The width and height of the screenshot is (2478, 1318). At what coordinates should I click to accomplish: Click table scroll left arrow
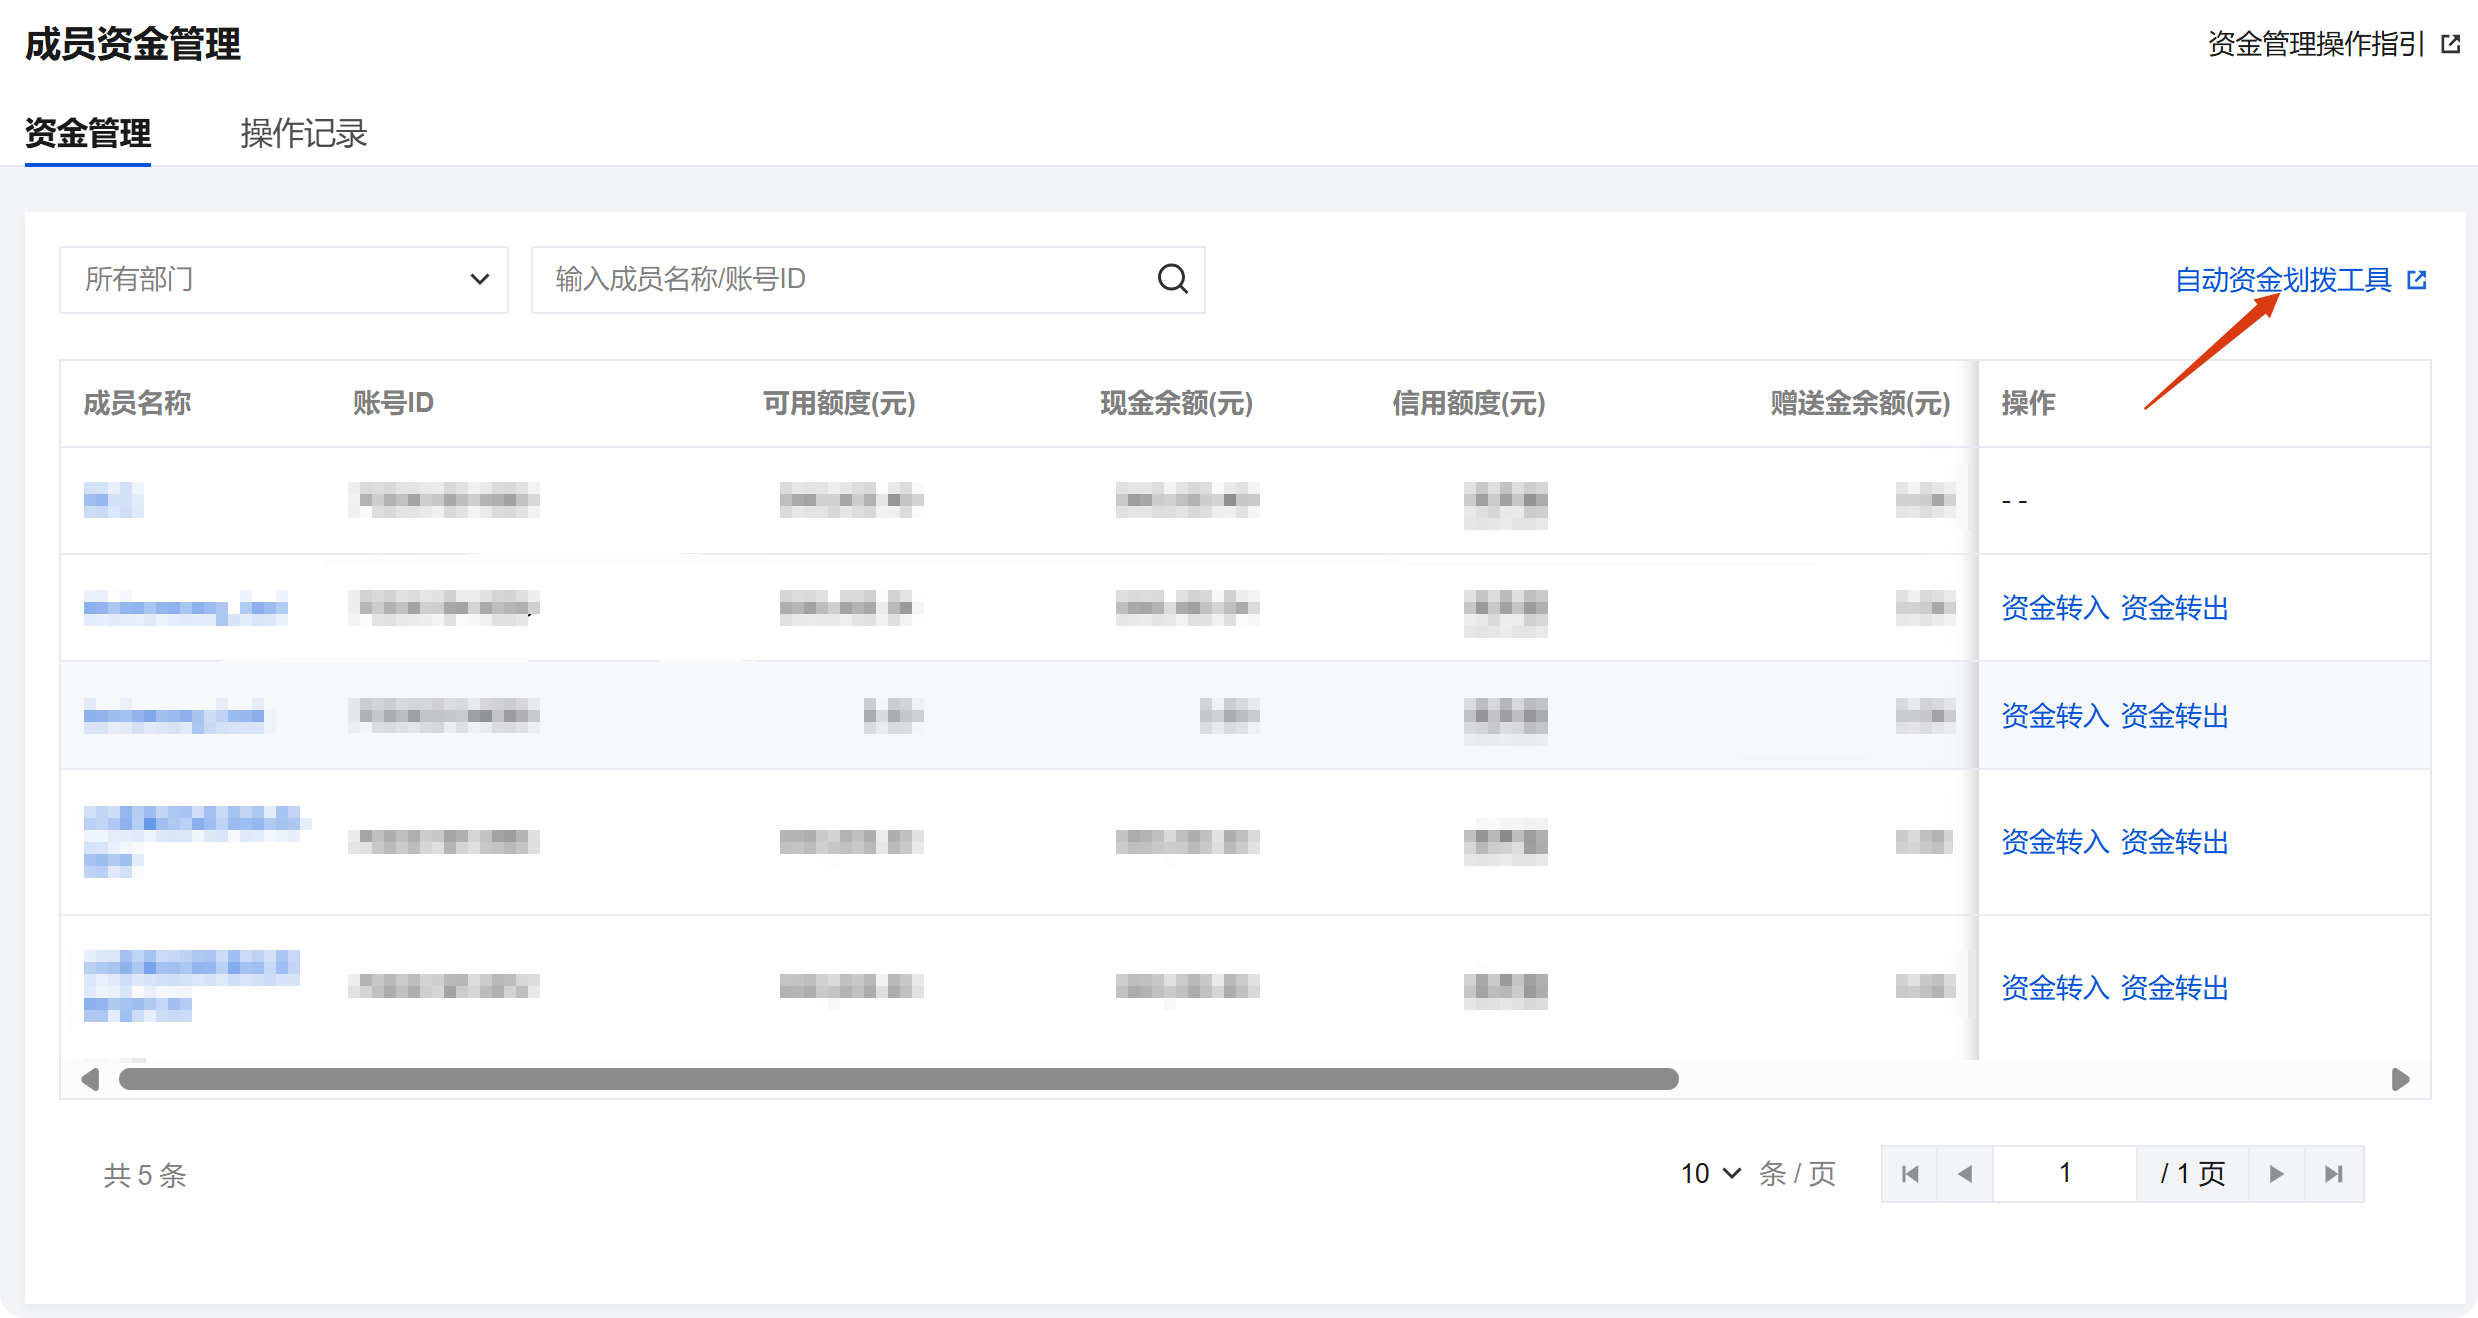point(90,1079)
